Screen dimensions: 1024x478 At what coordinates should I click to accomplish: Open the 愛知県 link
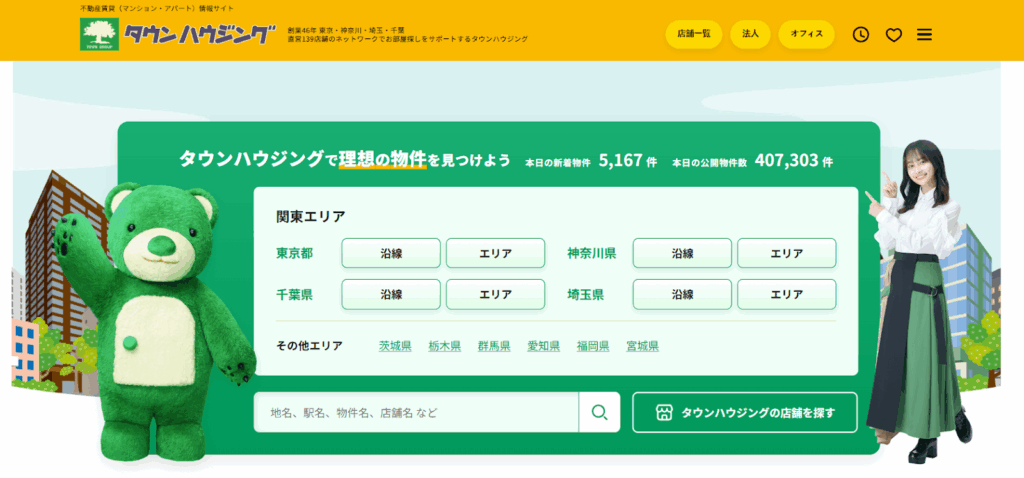pos(544,346)
